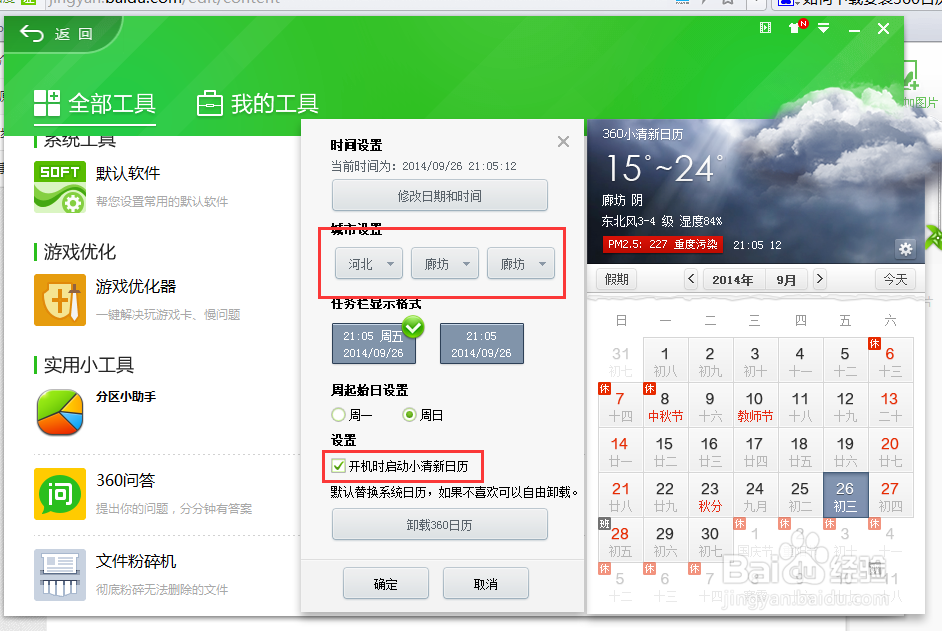Go to previous month arrow
Viewport: 942px width, 631px height.
(x=691, y=279)
